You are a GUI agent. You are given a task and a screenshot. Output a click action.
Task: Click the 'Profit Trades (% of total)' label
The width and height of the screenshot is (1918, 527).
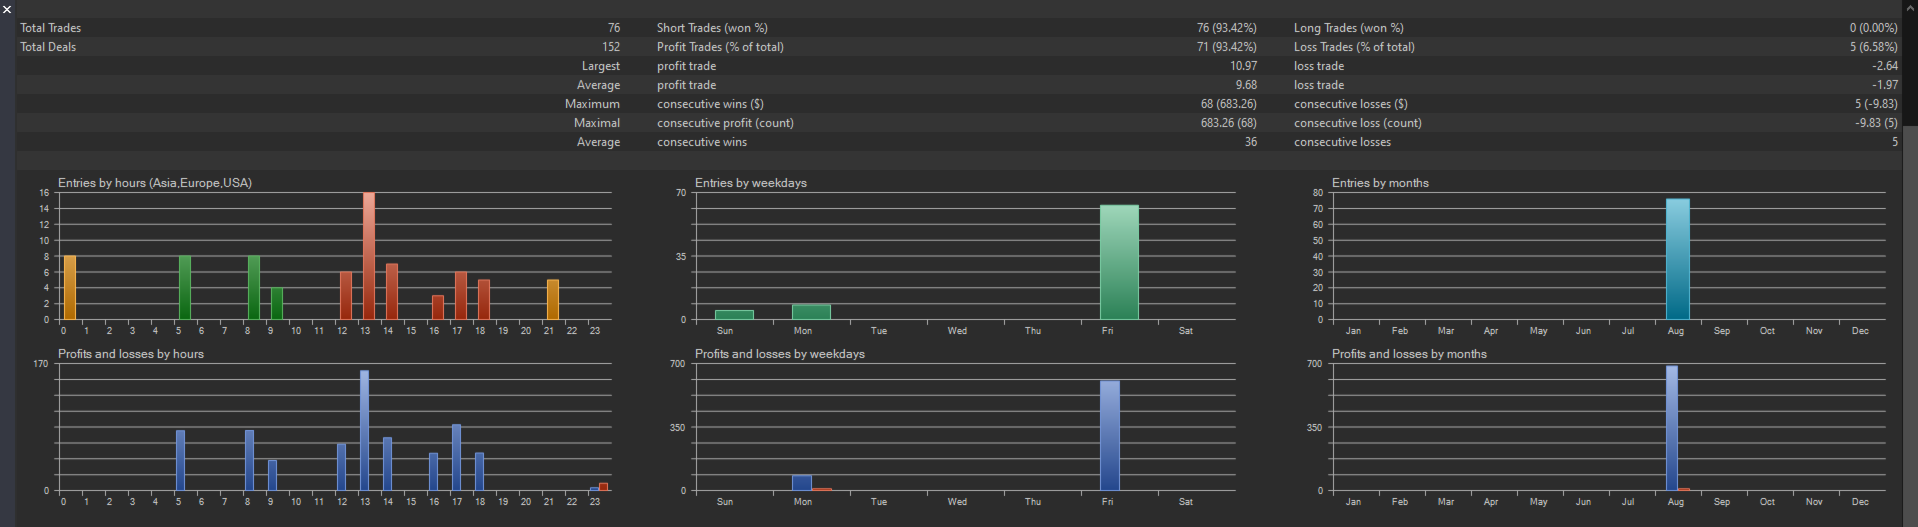click(720, 47)
